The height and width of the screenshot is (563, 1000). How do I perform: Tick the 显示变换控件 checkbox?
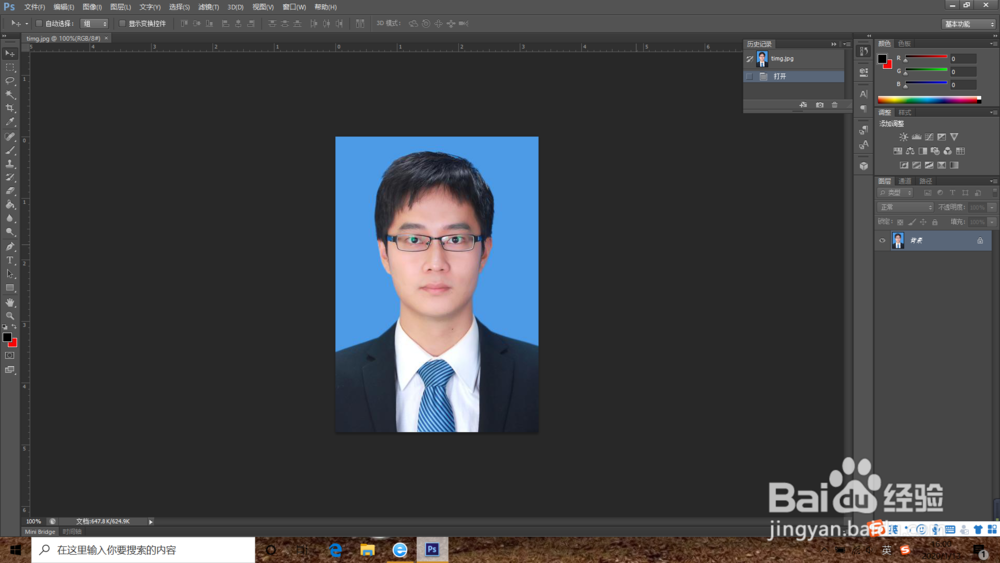coord(123,23)
